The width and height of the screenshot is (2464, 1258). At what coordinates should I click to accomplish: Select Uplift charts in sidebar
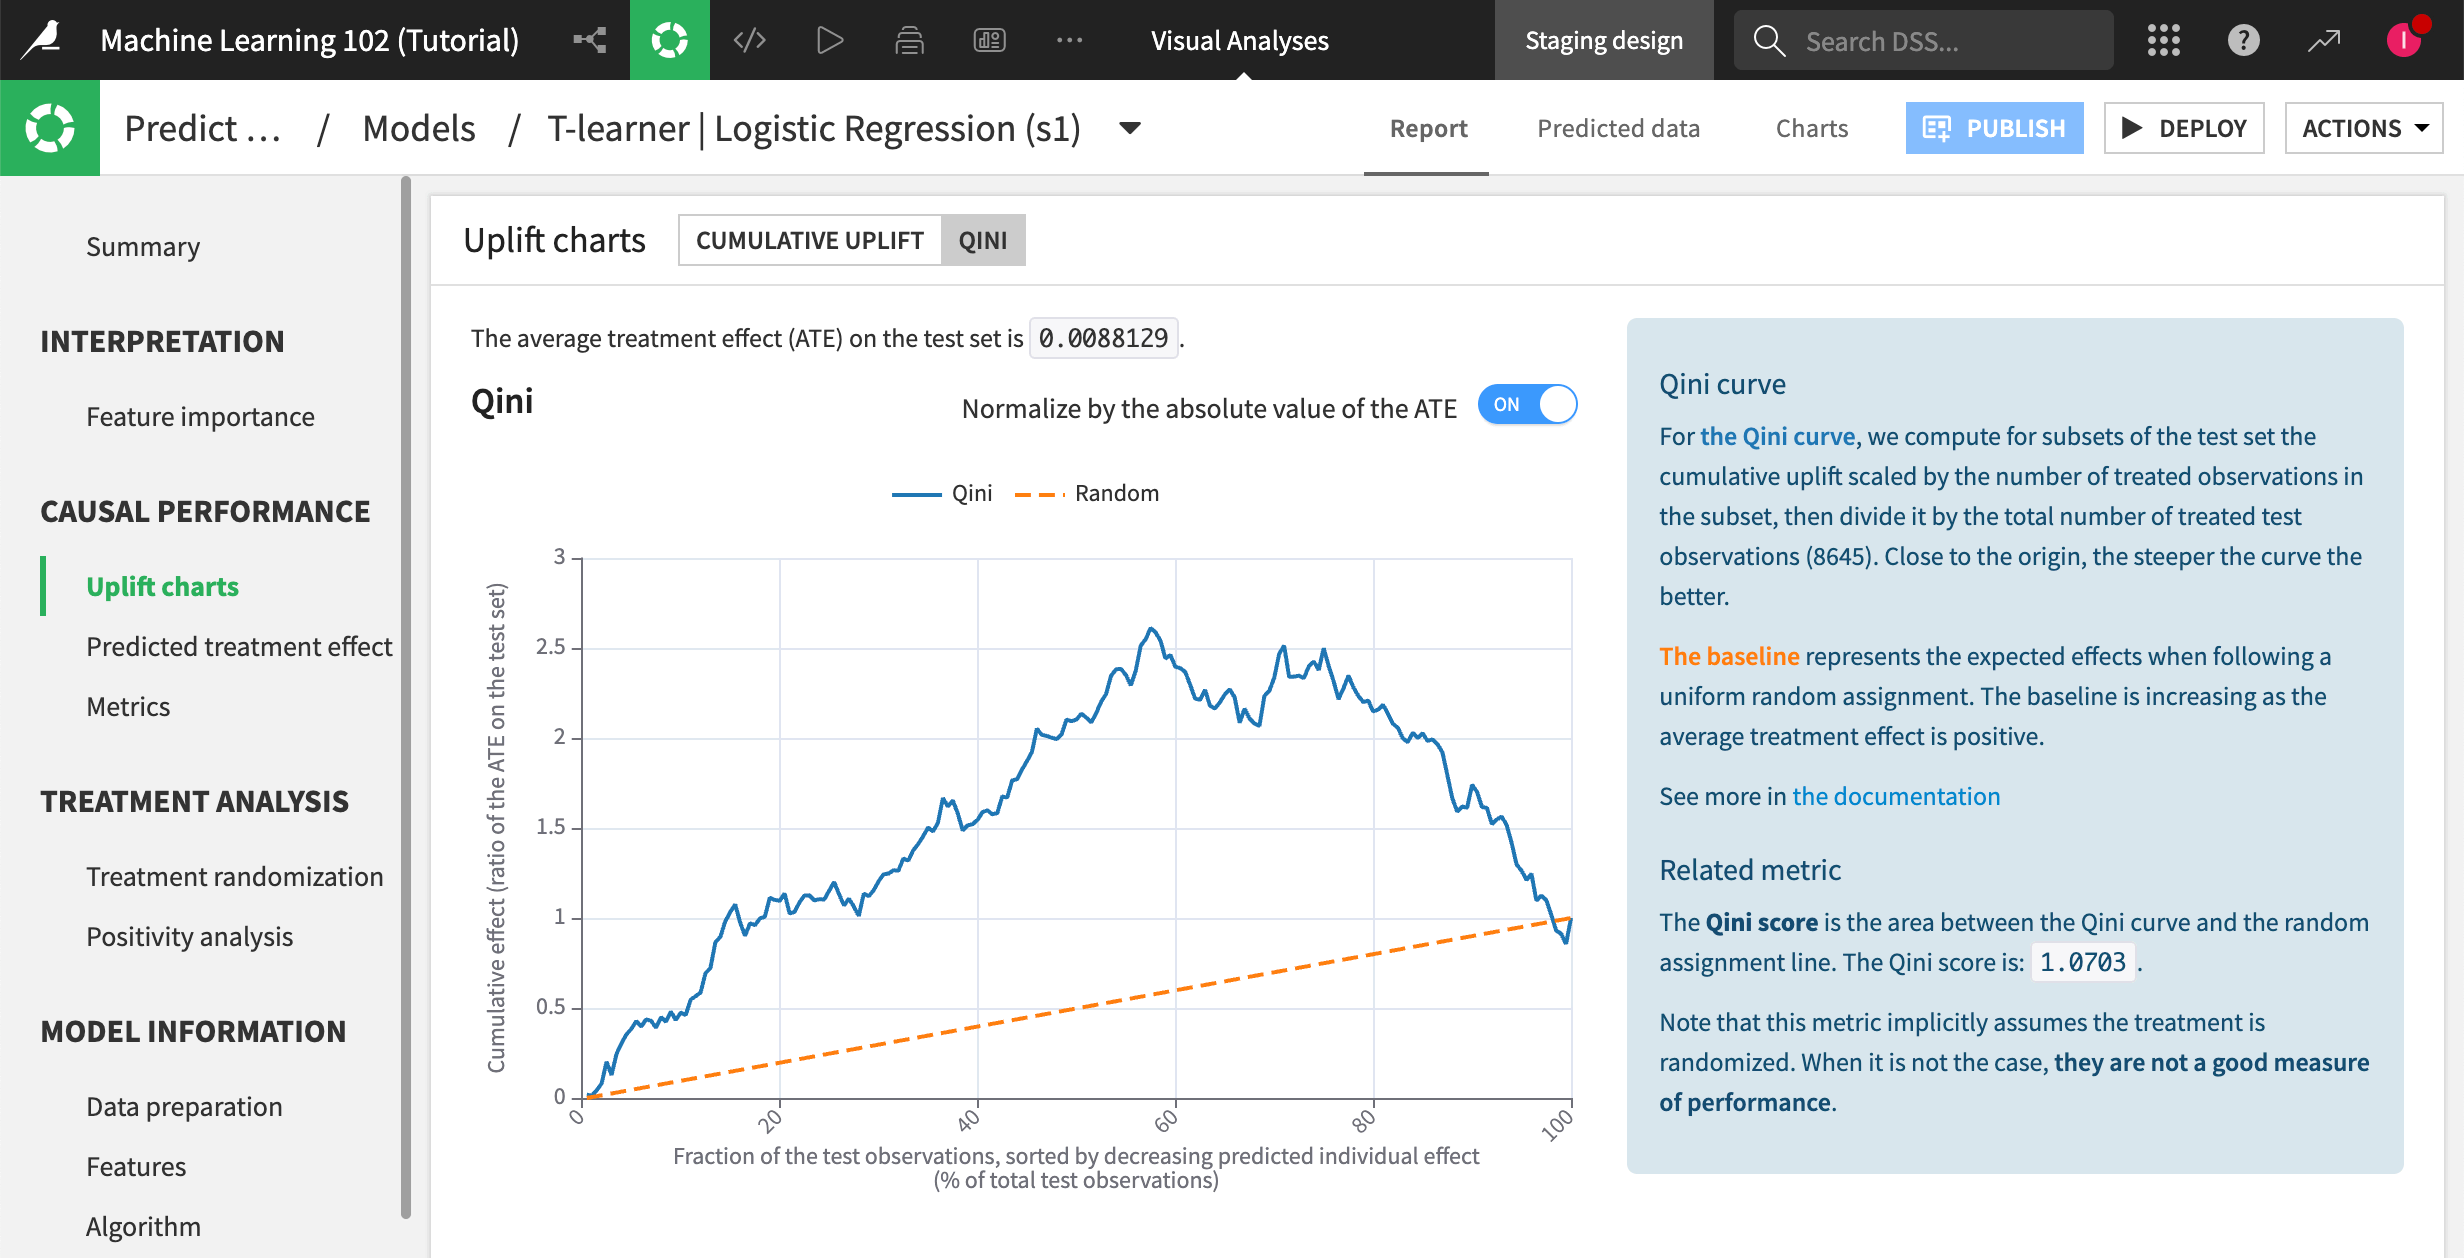coord(162,586)
